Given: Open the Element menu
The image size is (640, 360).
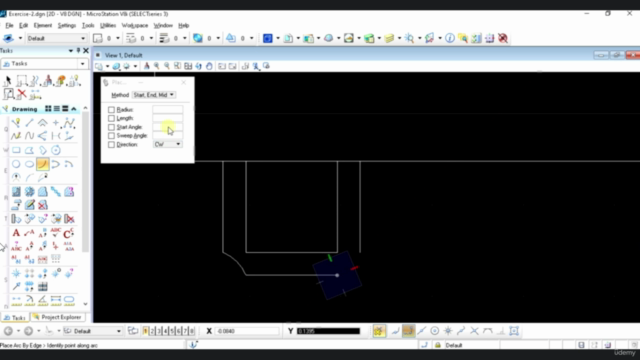Looking at the screenshot, I should 43,25.
